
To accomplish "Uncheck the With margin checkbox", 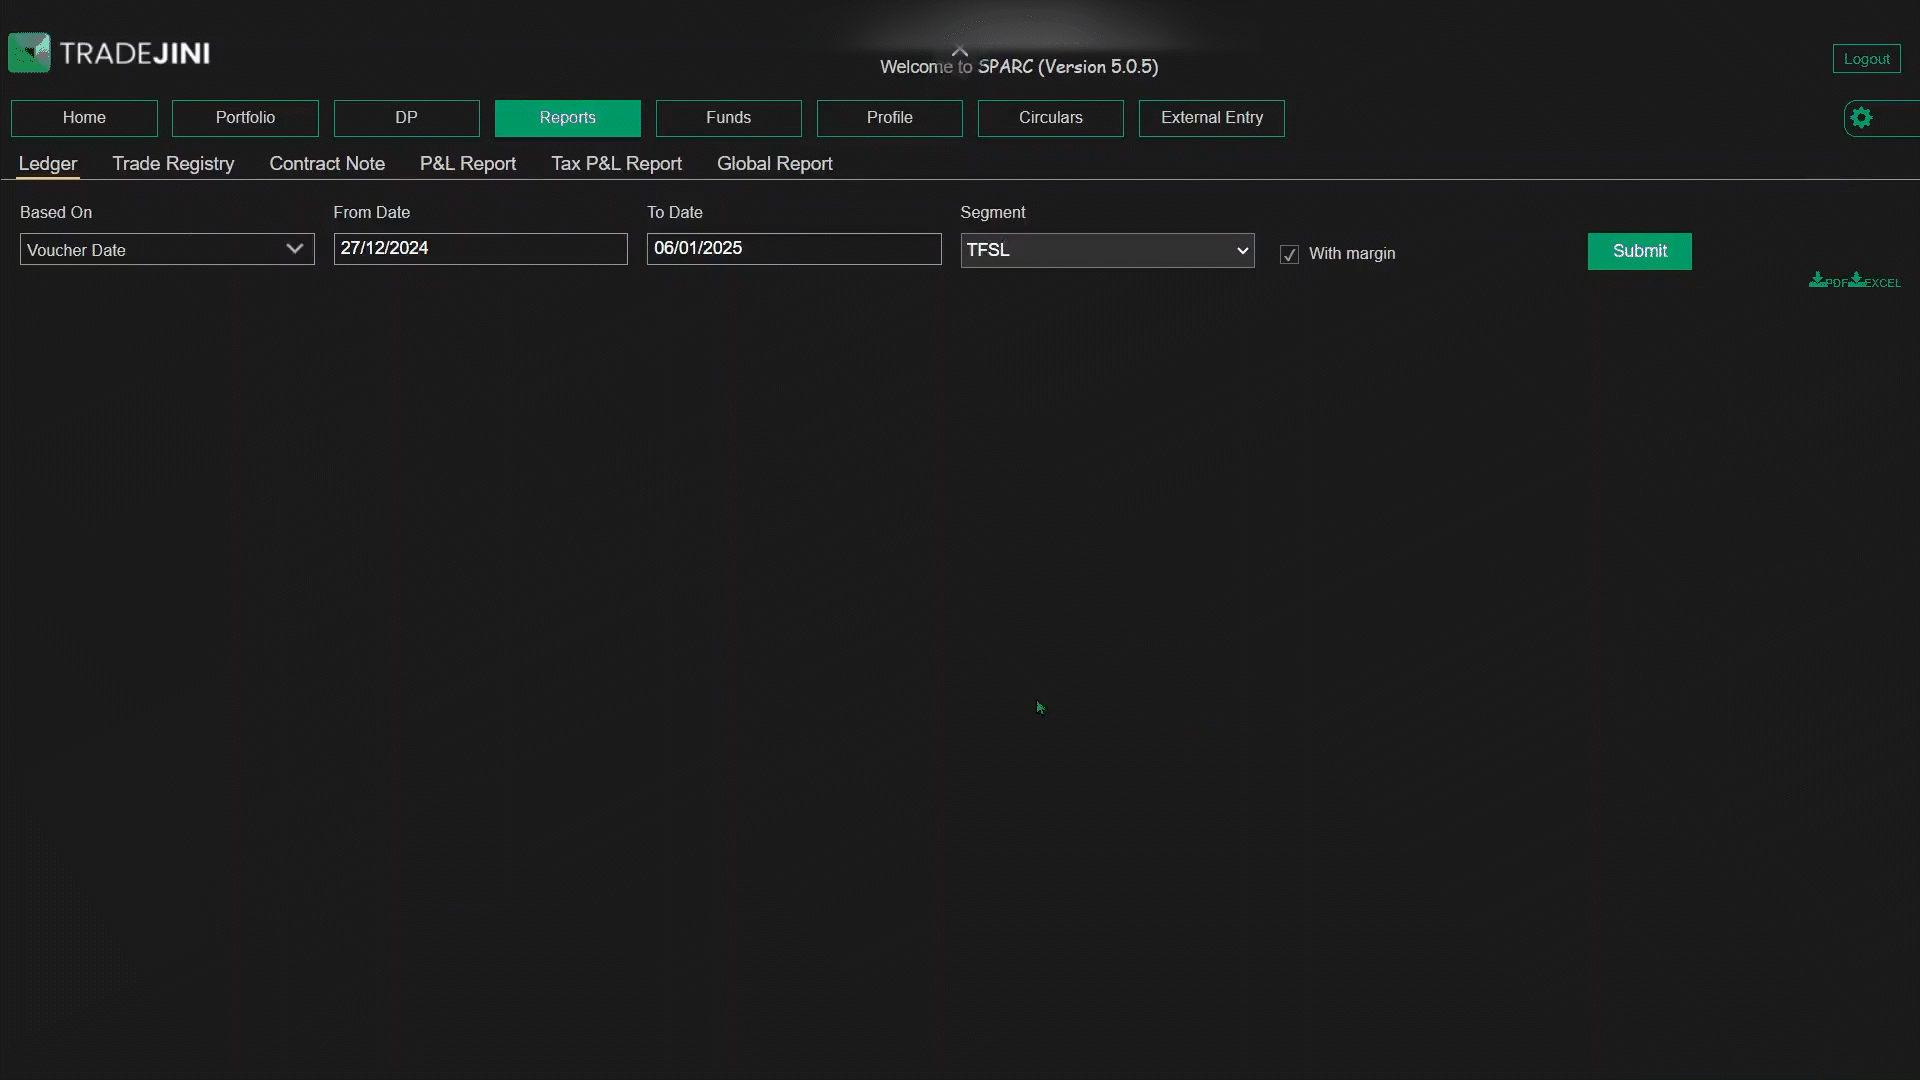I will coord(1288,254).
